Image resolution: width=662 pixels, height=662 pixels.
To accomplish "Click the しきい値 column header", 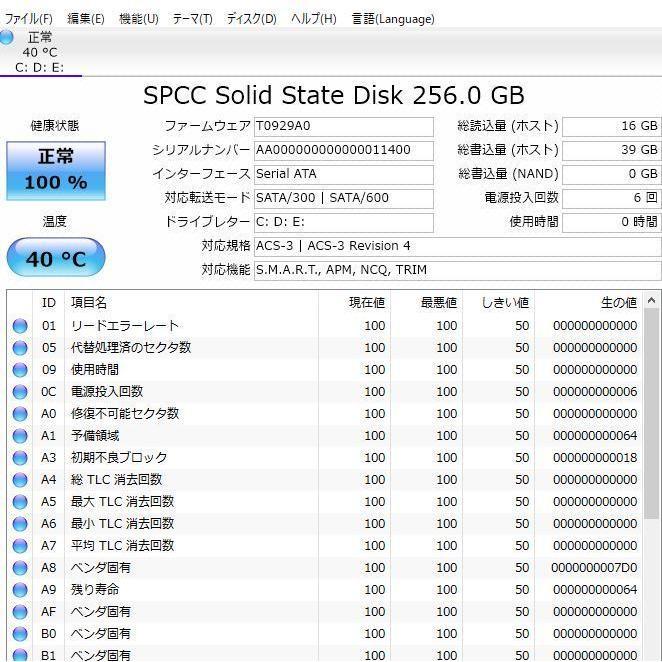I will 505,303.
